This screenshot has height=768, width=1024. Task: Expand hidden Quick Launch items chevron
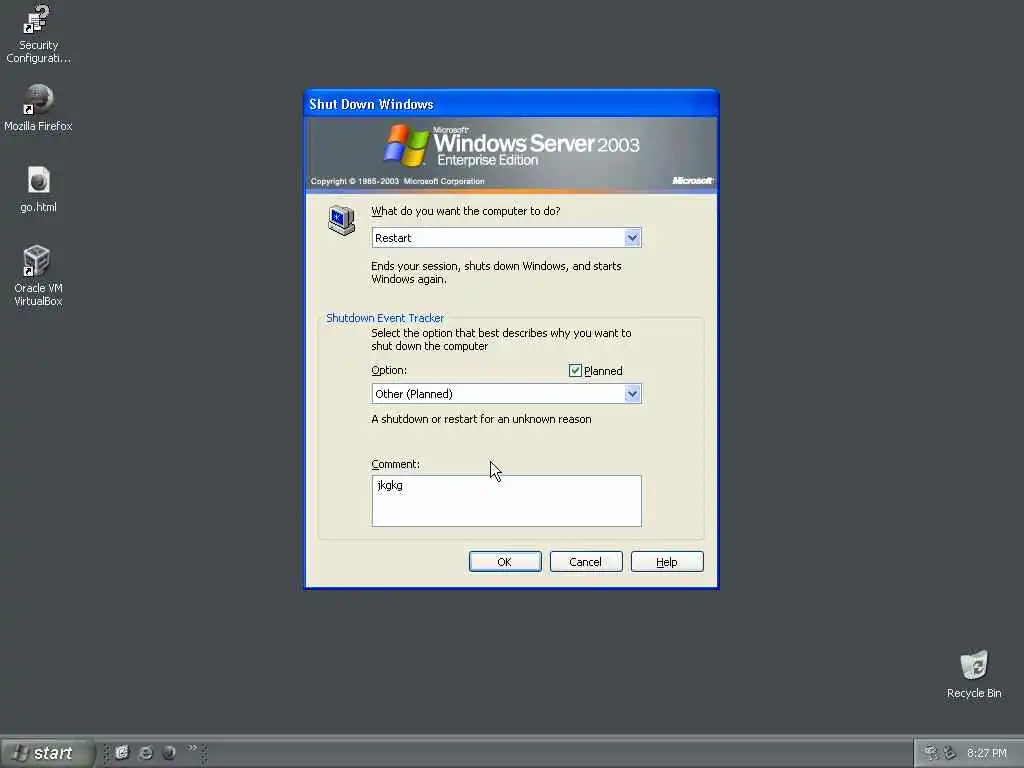coord(193,748)
